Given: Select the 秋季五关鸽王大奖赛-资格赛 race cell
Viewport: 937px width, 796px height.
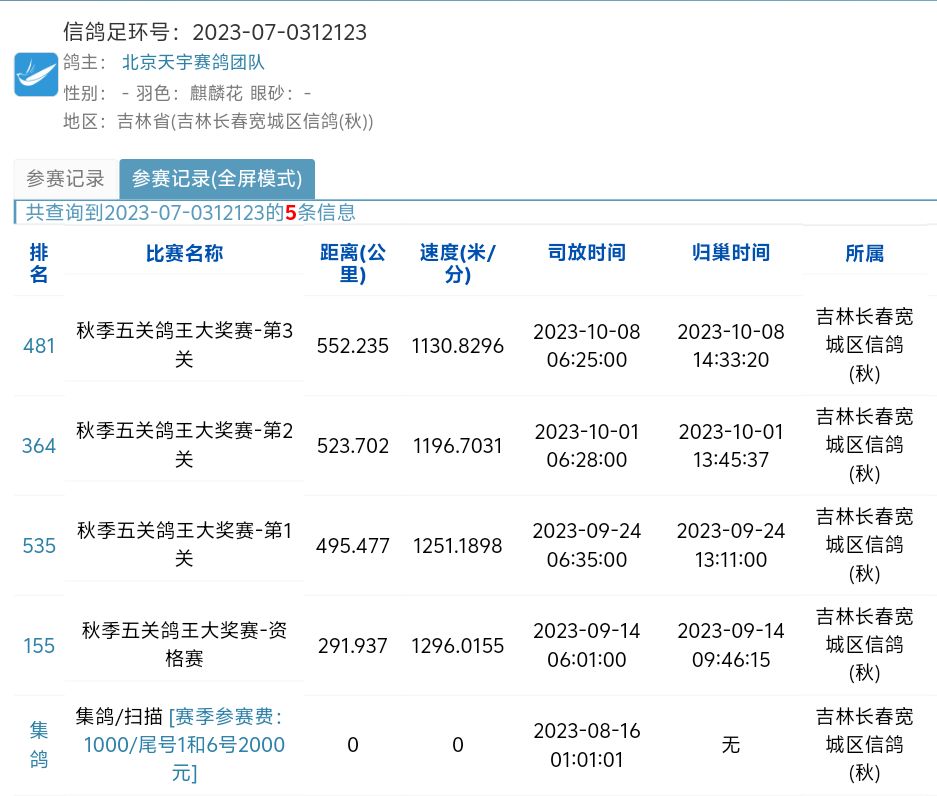Looking at the screenshot, I should pyautogui.click(x=184, y=645).
